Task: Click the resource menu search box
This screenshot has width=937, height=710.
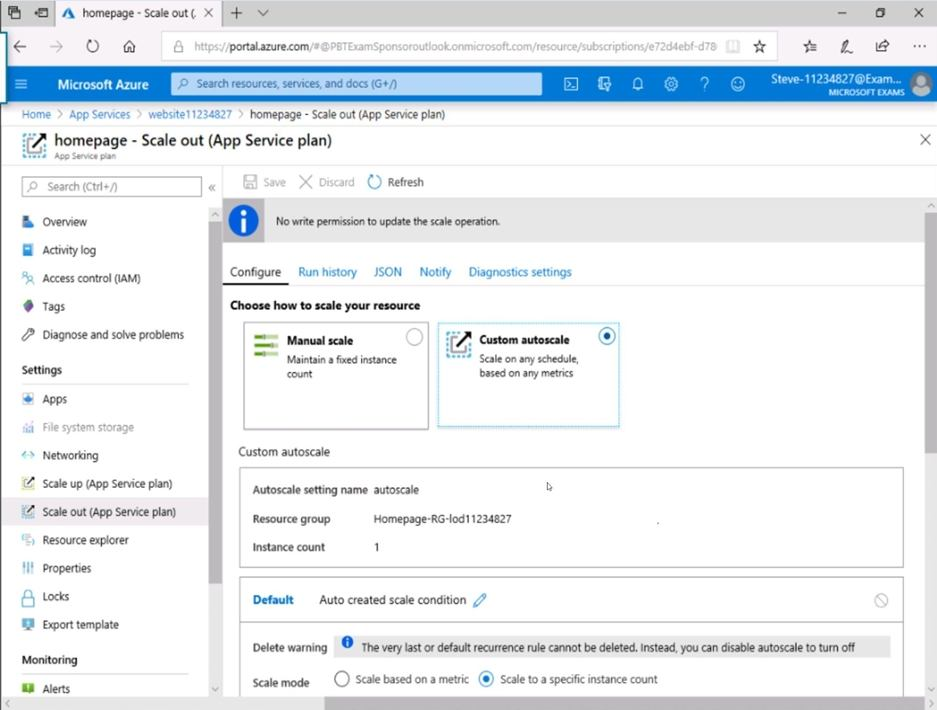Action: pos(112,186)
